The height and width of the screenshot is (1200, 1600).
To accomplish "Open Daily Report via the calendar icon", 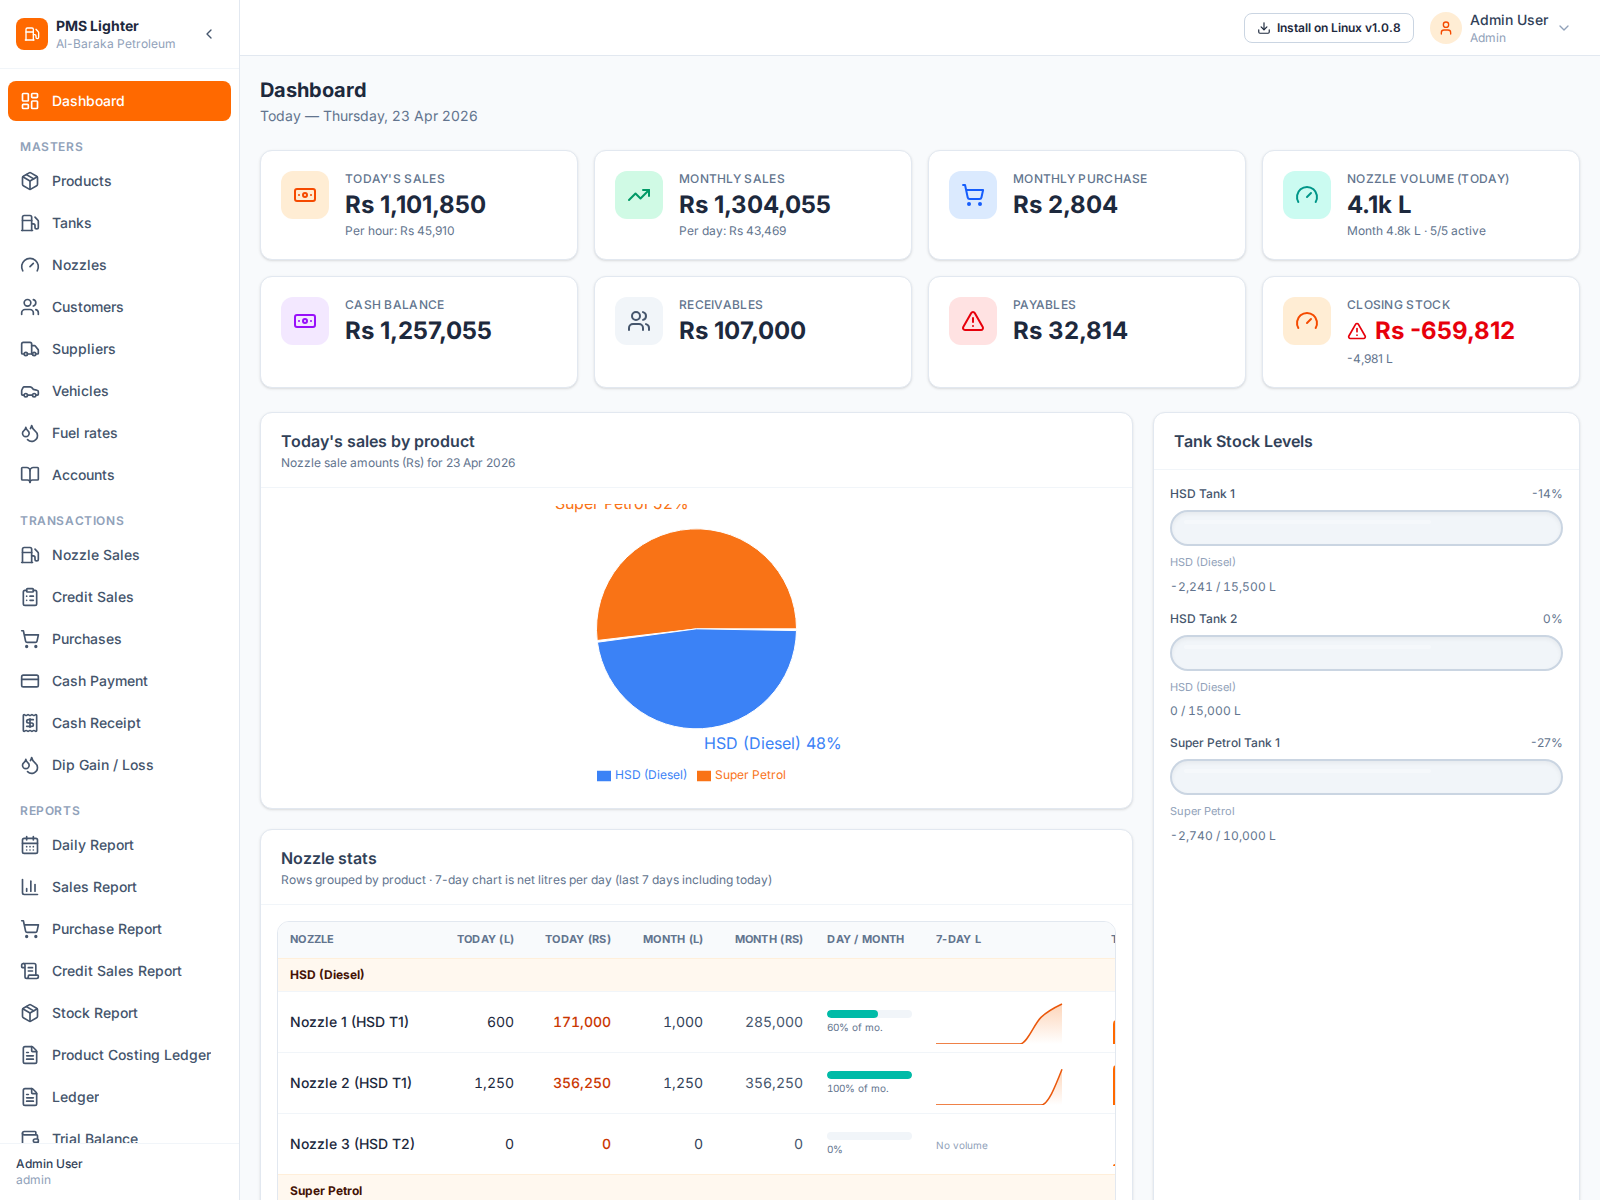I will click(x=31, y=845).
